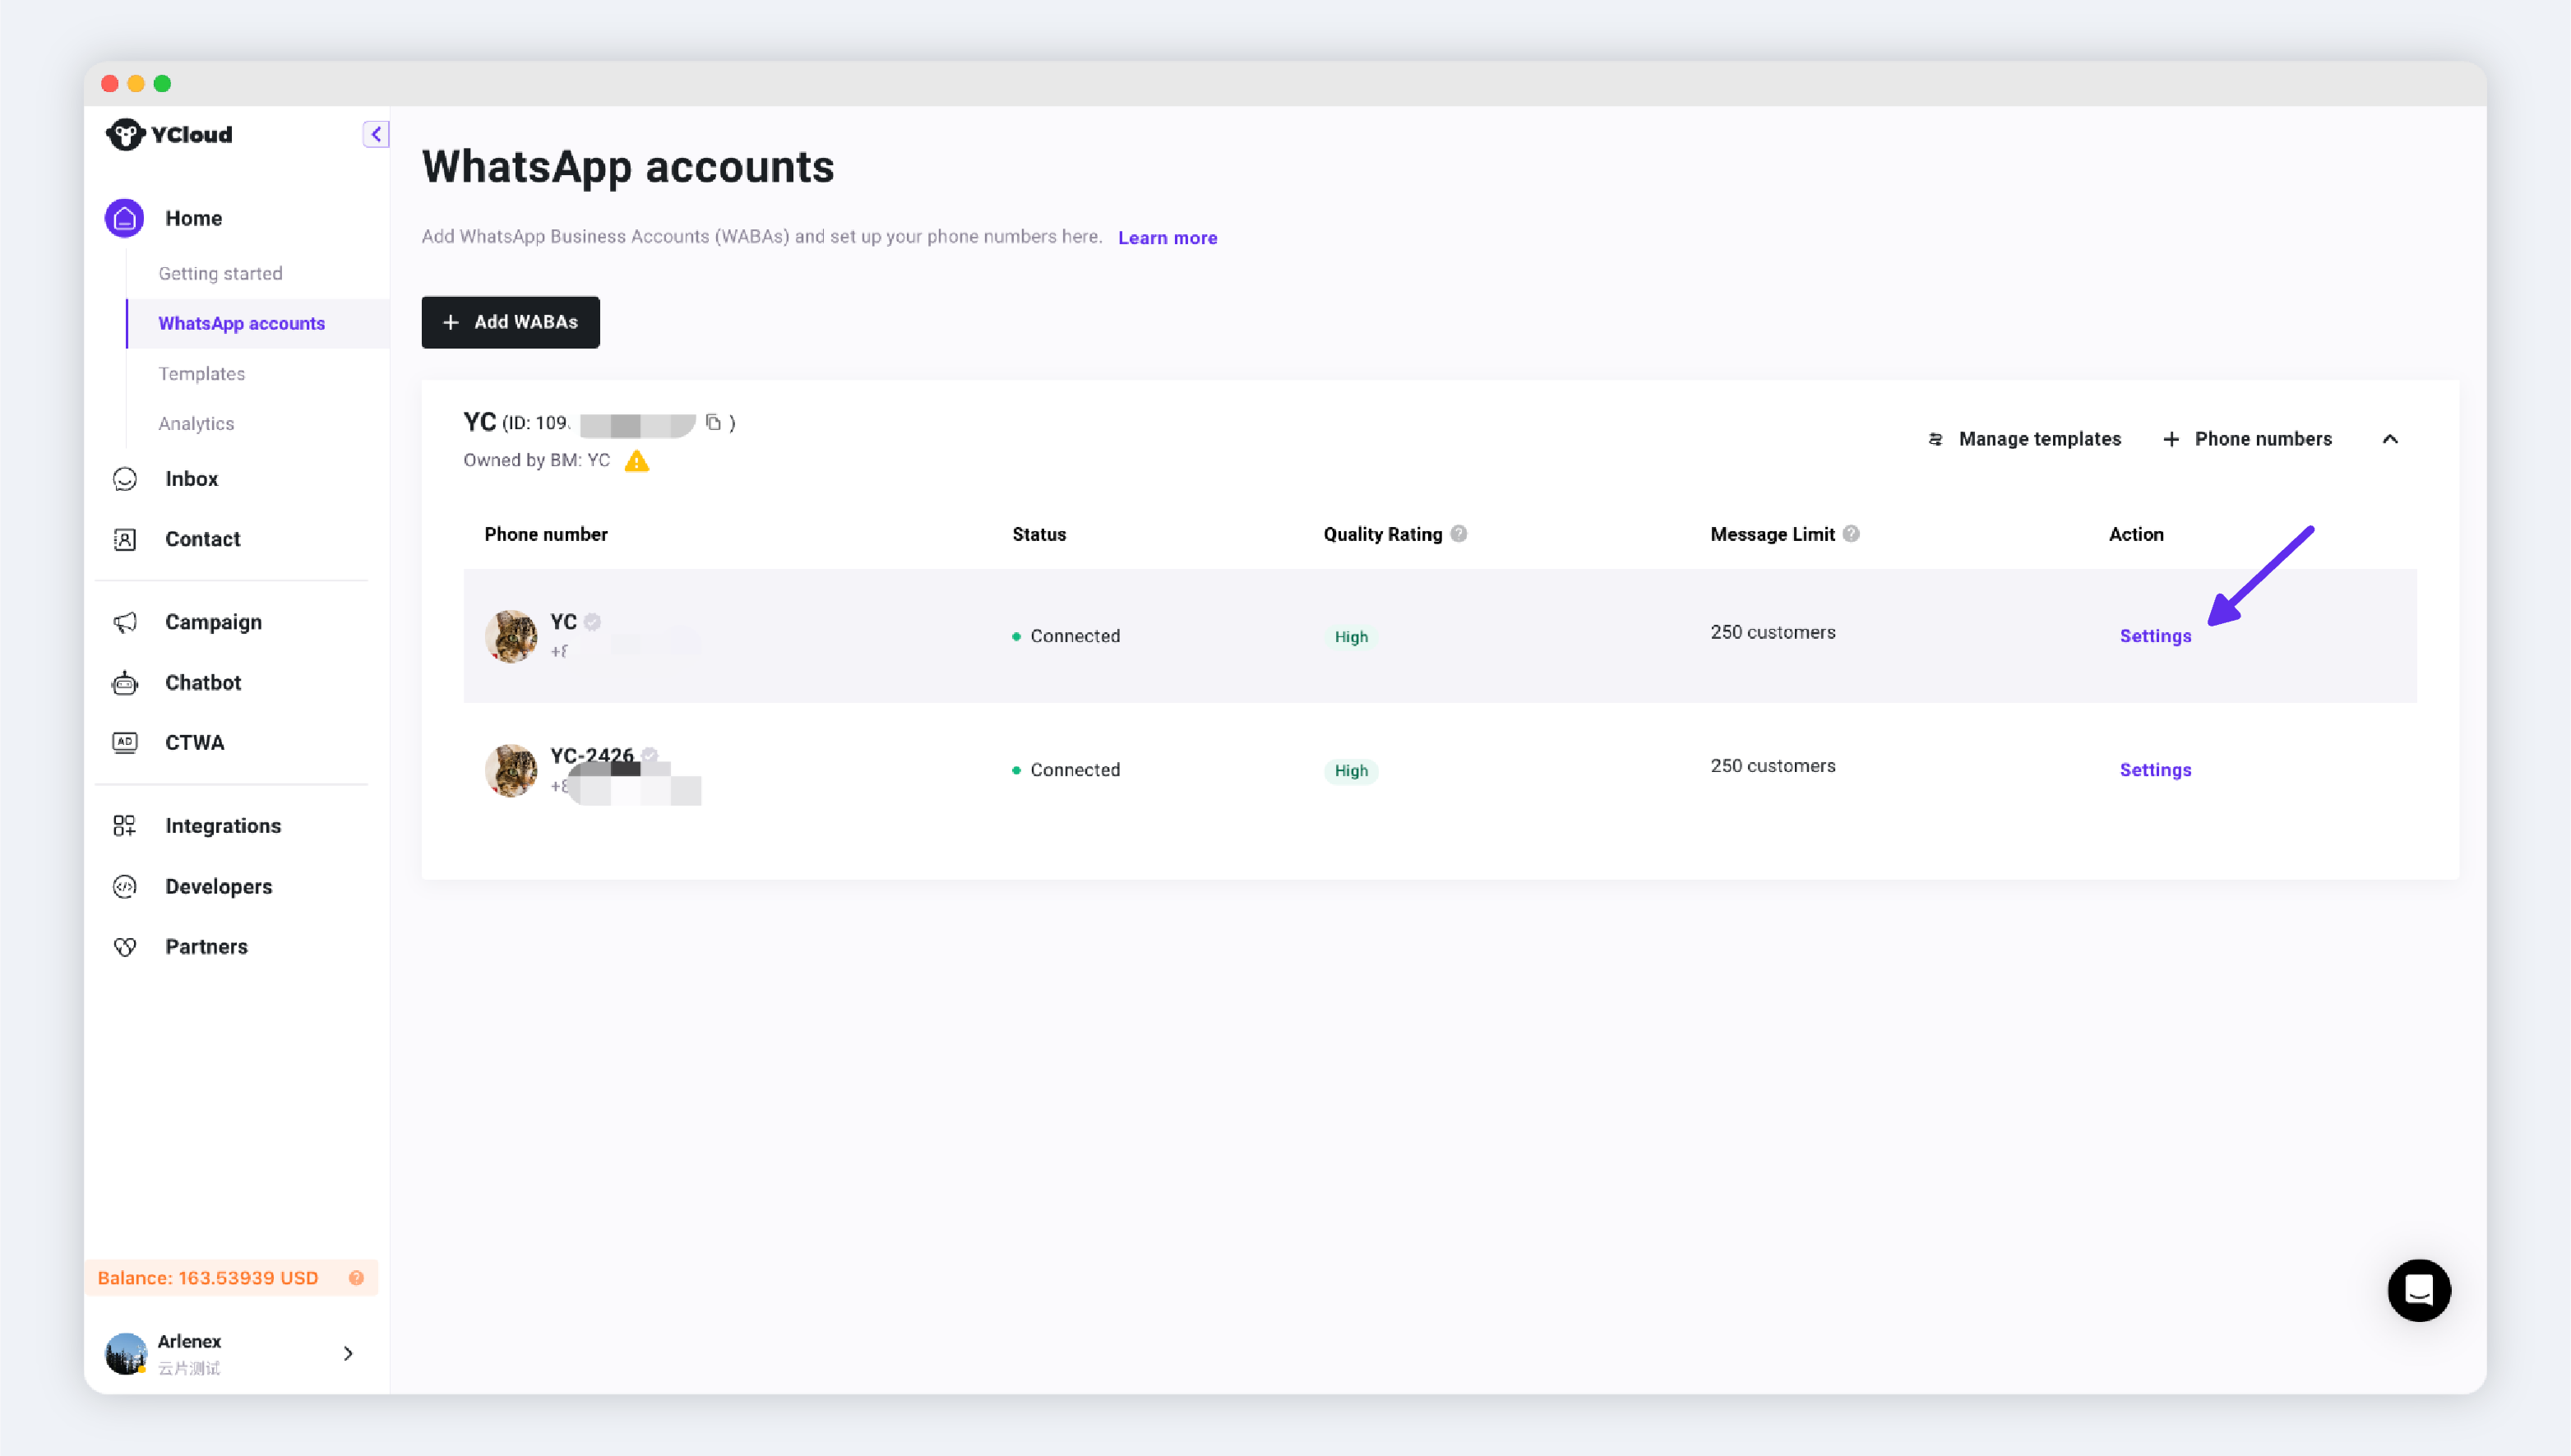Click the YC phone number avatar thumbnail

coord(510,636)
